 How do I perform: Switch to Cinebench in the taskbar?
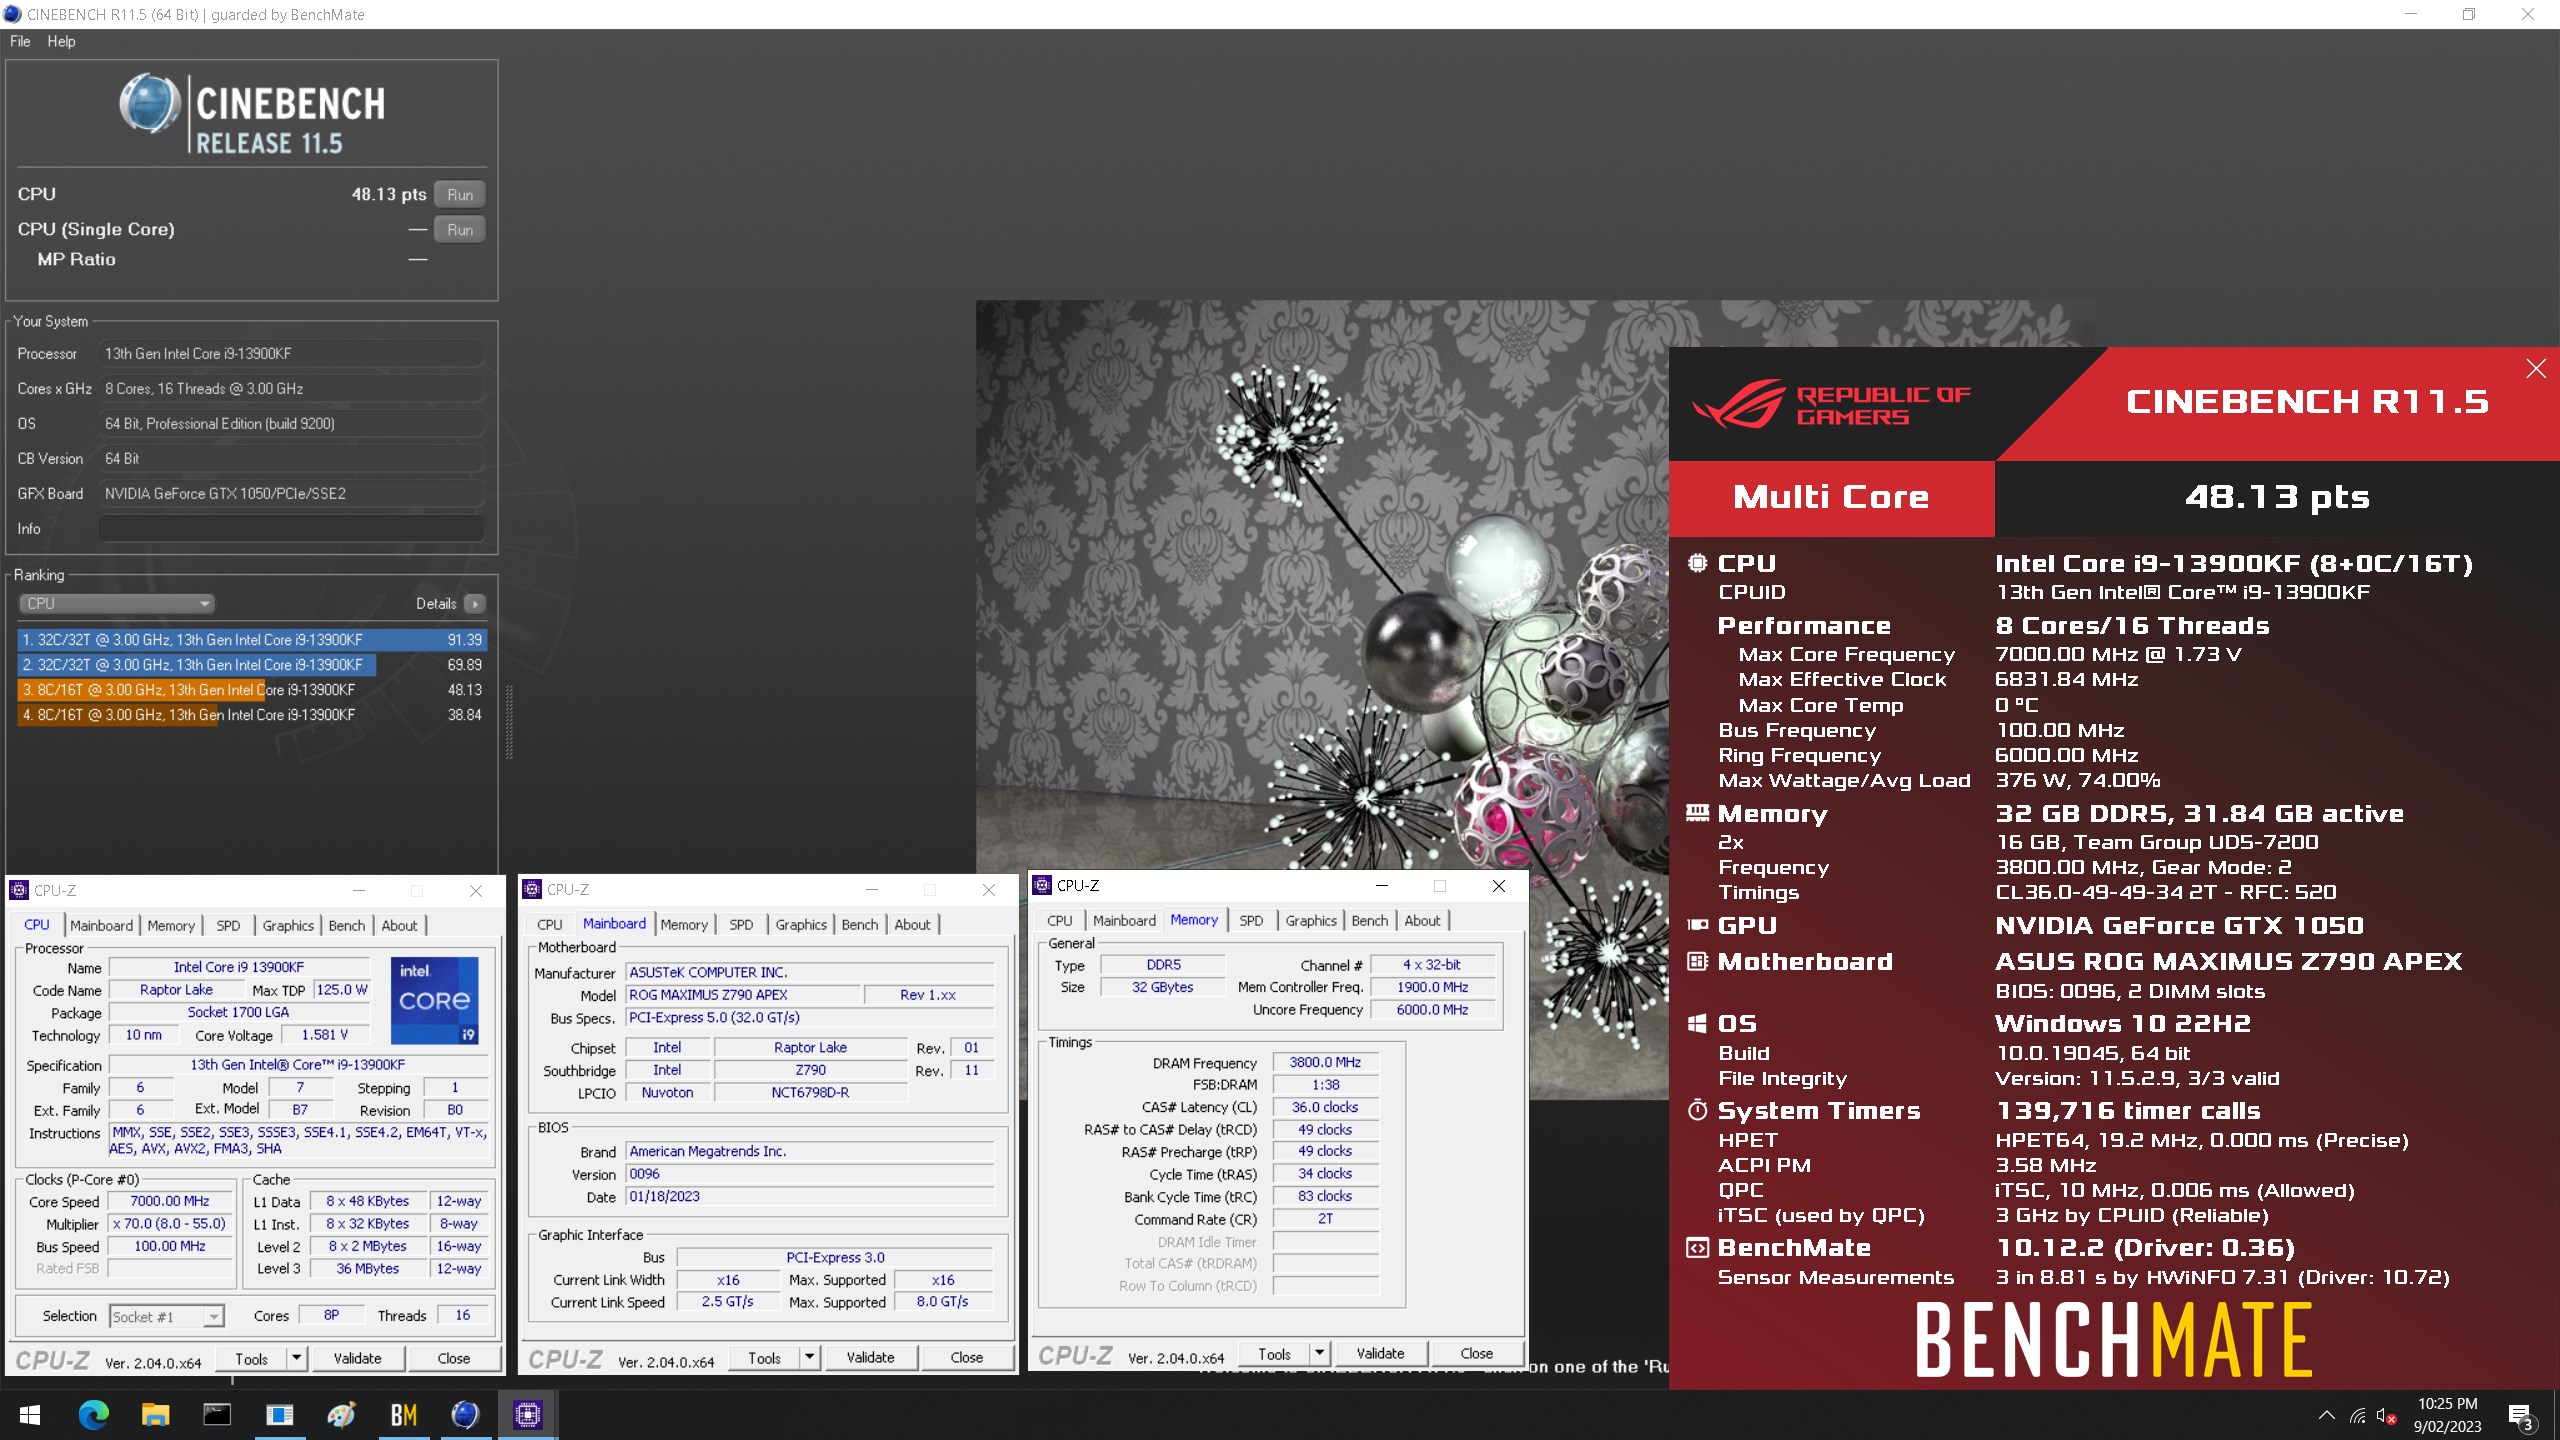(x=465, y=1414)
